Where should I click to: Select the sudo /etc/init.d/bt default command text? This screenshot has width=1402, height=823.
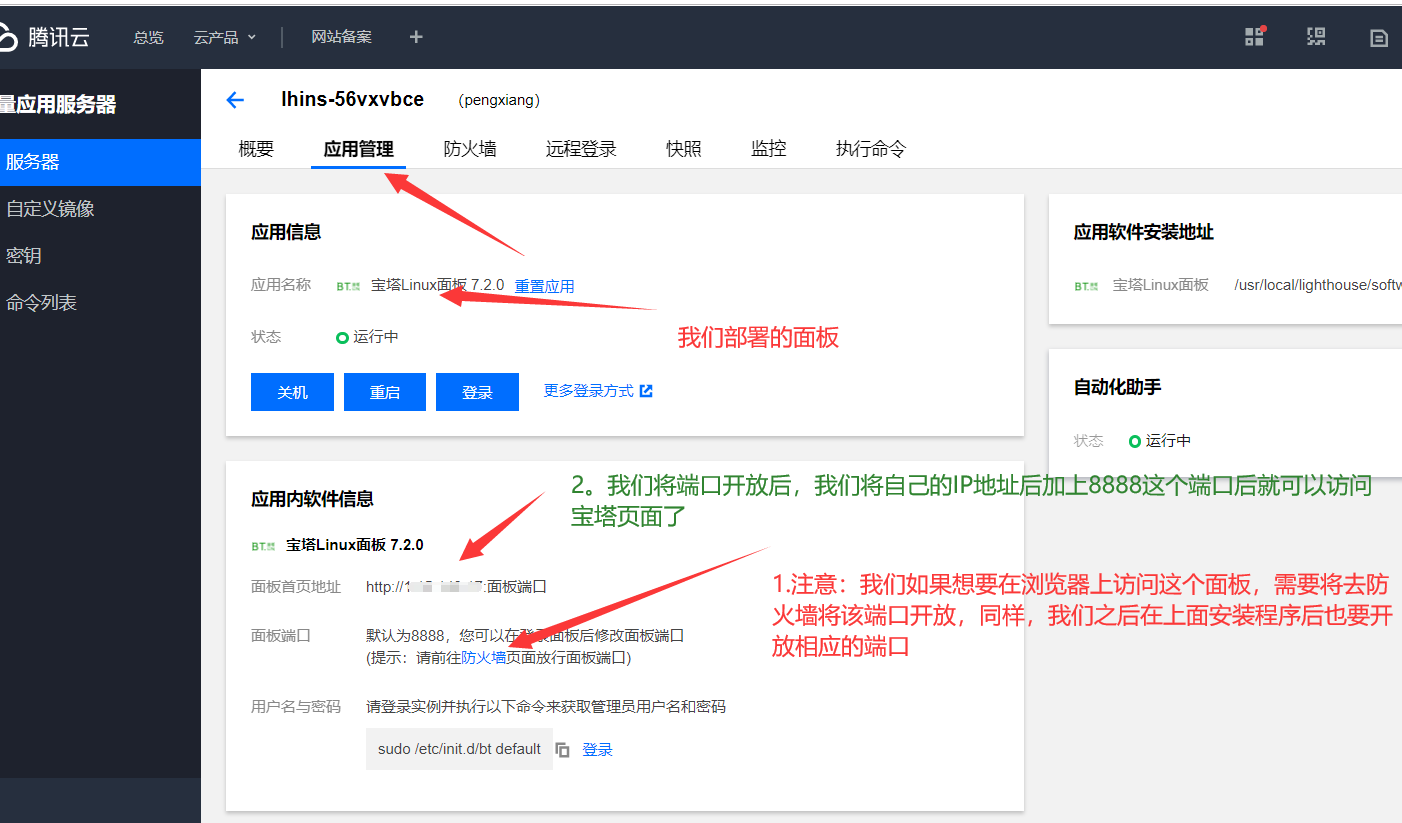point(459,749)
